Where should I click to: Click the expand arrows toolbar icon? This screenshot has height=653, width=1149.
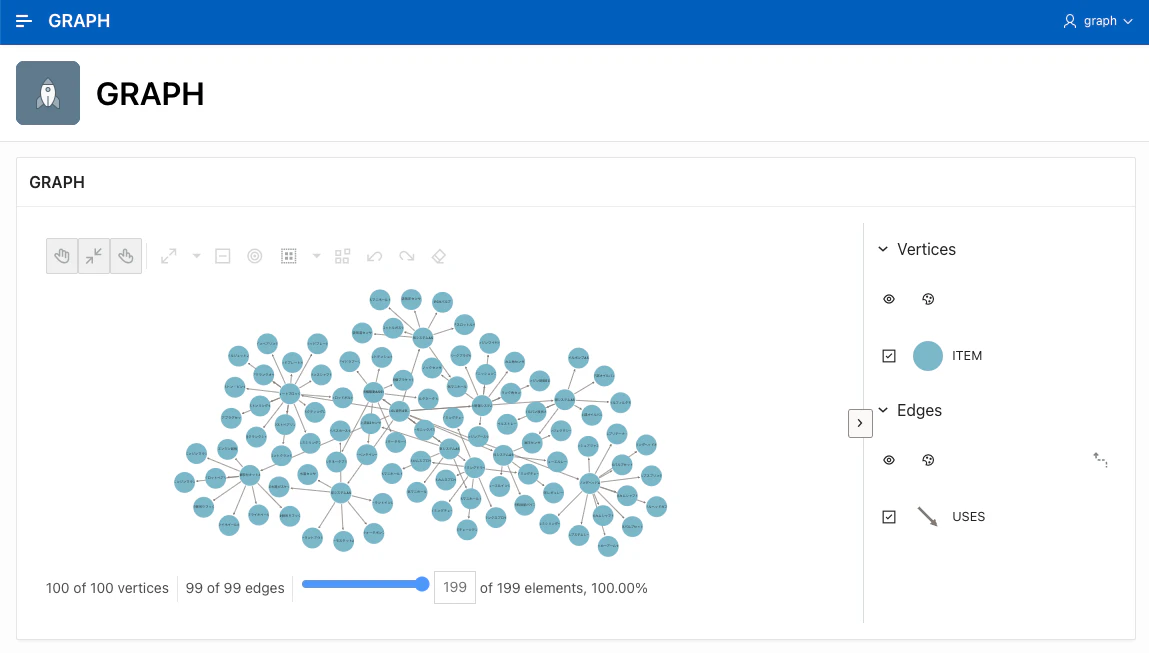169,257
